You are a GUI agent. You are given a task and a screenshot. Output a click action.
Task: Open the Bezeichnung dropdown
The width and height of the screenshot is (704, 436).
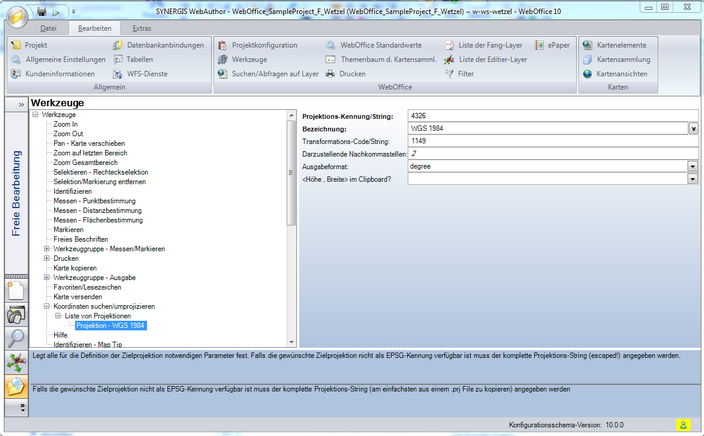(692, 128)
